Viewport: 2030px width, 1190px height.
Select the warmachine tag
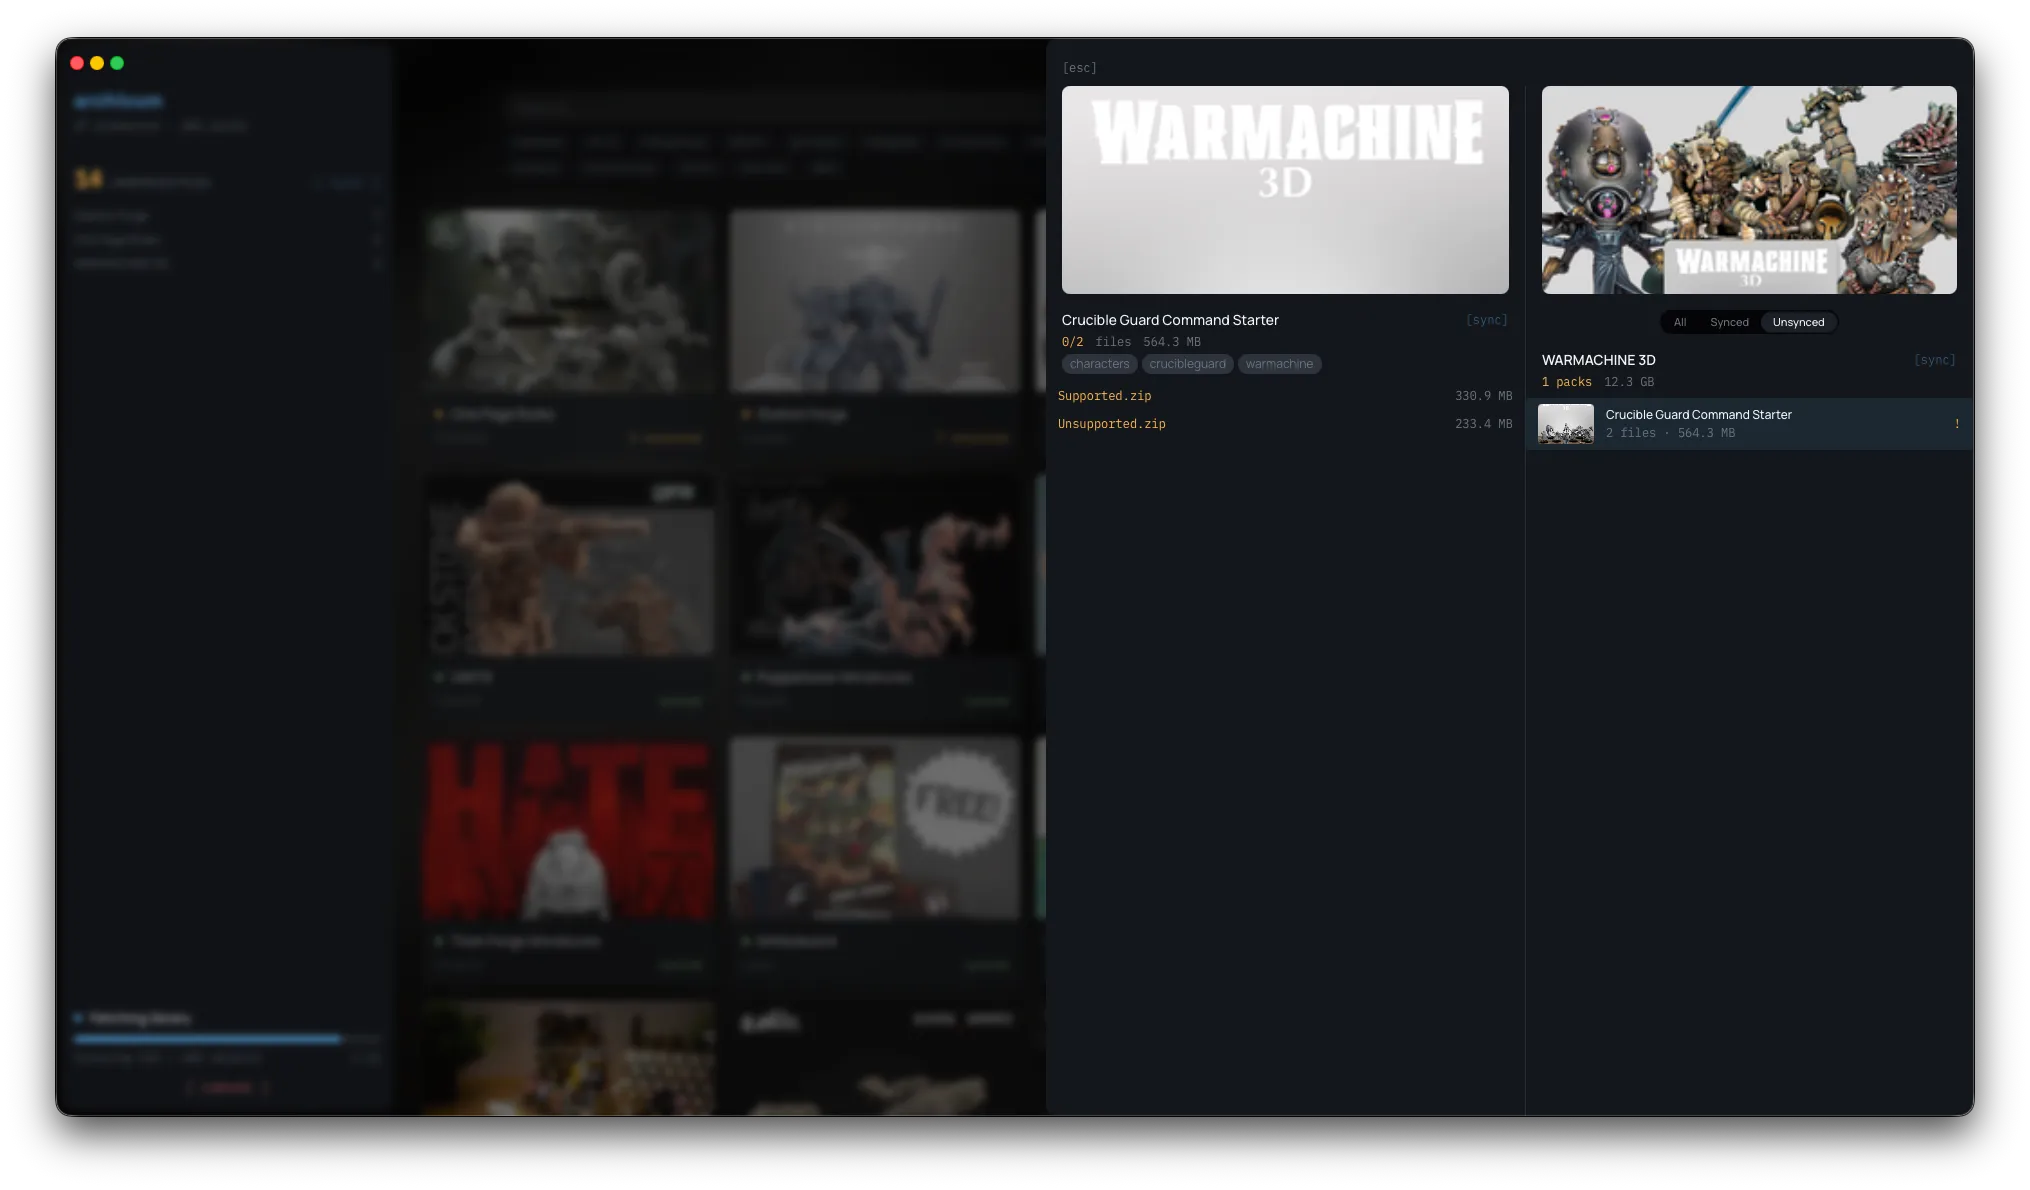click(x=1279, y=364)
